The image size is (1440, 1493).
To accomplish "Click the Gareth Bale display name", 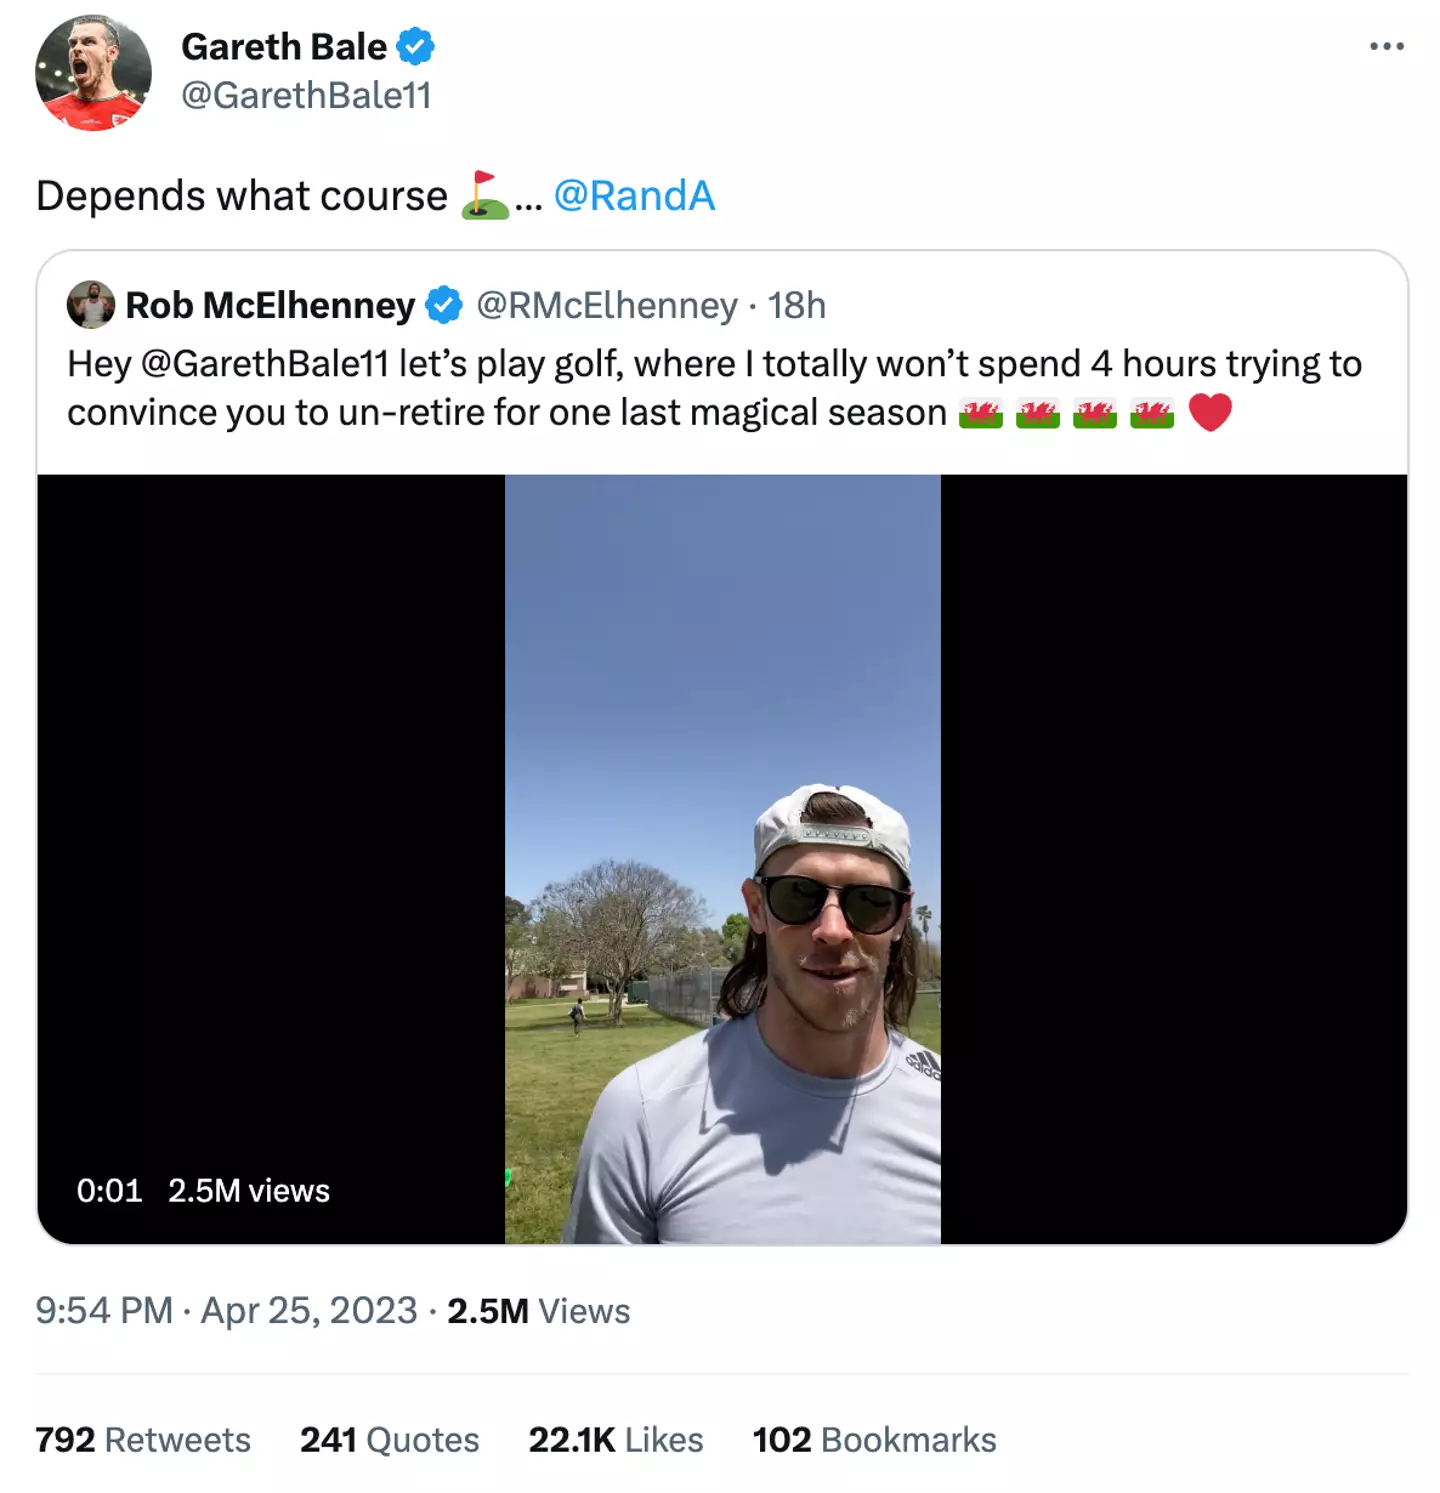I will tap(284, 47).
